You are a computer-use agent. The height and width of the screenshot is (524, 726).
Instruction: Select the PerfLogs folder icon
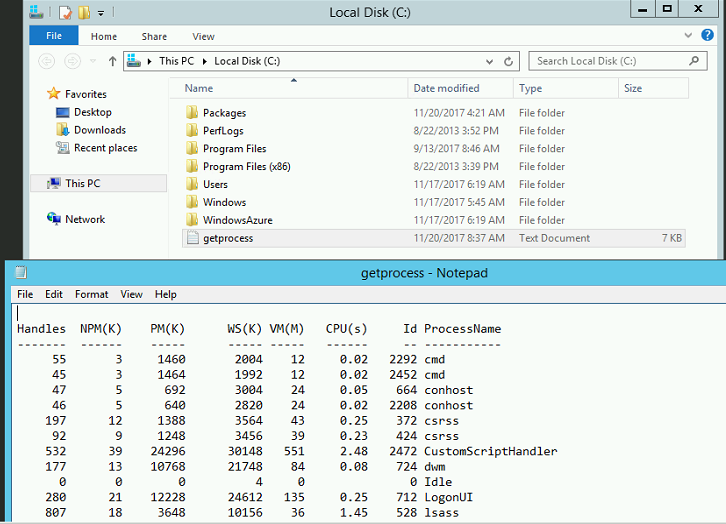192,131
